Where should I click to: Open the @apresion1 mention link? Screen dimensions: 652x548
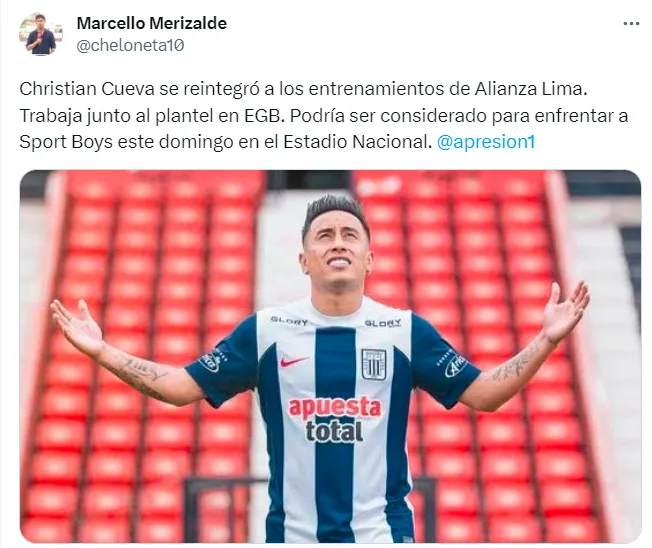(x=486, y=142)
